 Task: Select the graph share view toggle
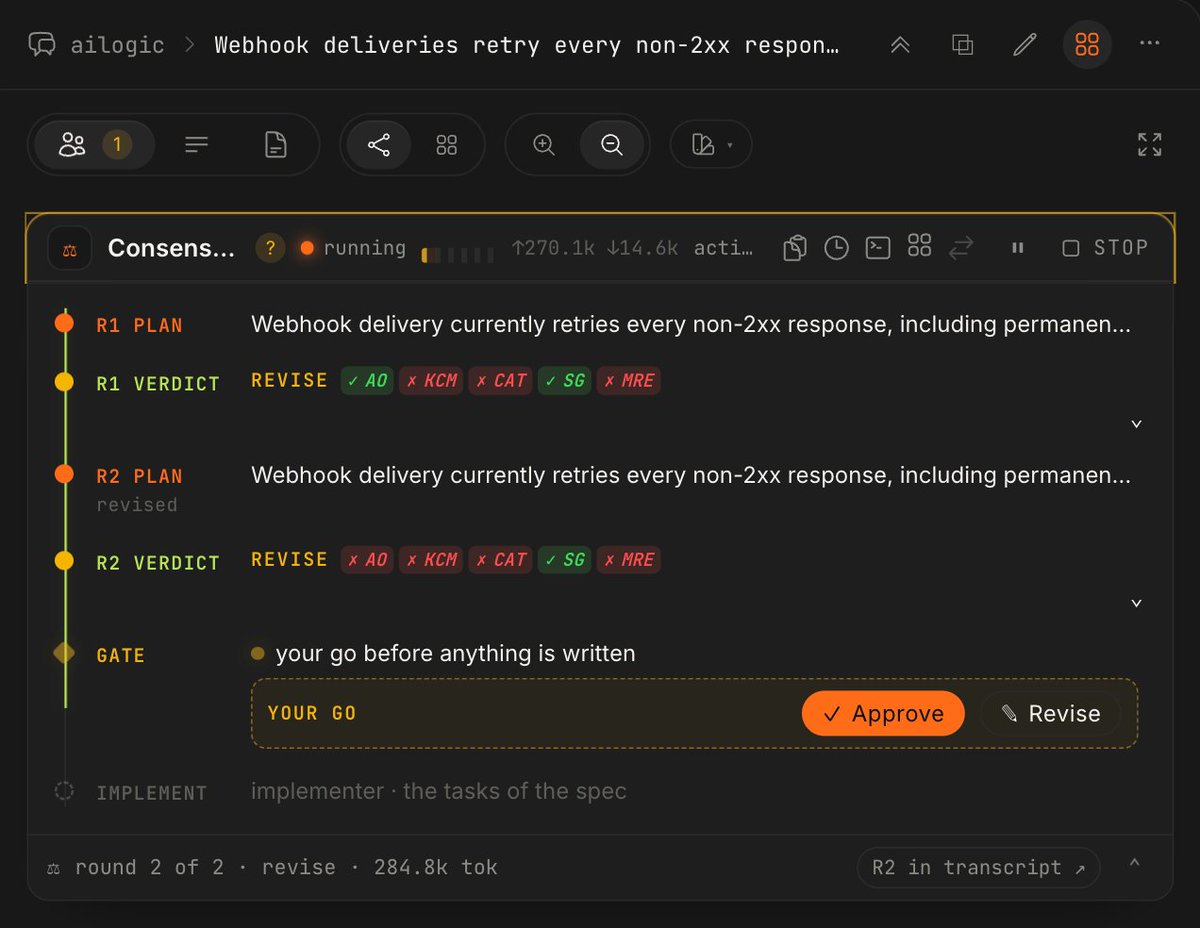click(379, 145)
